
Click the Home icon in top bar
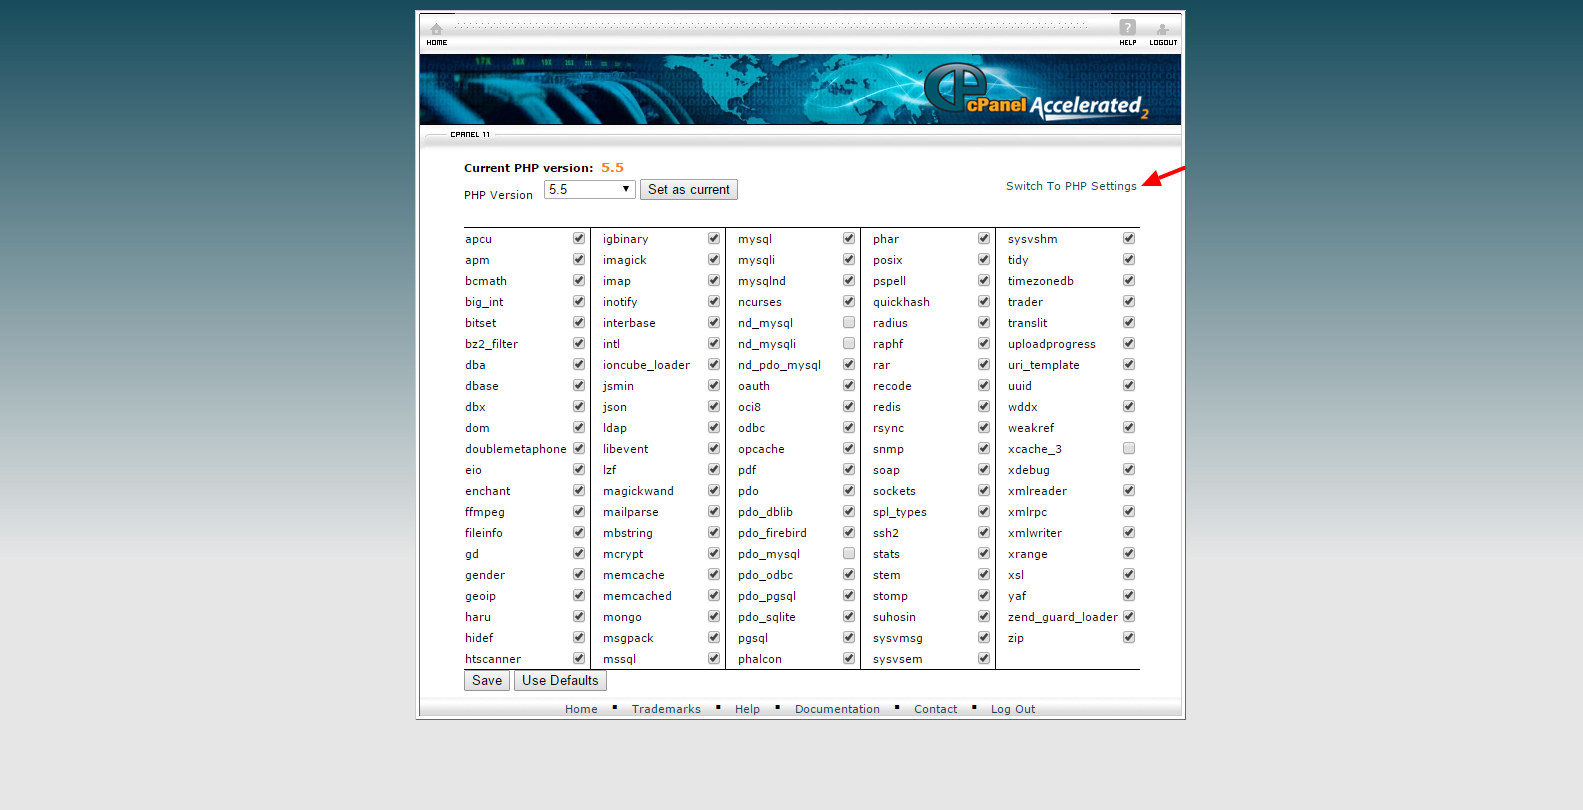tap(436, 30)
